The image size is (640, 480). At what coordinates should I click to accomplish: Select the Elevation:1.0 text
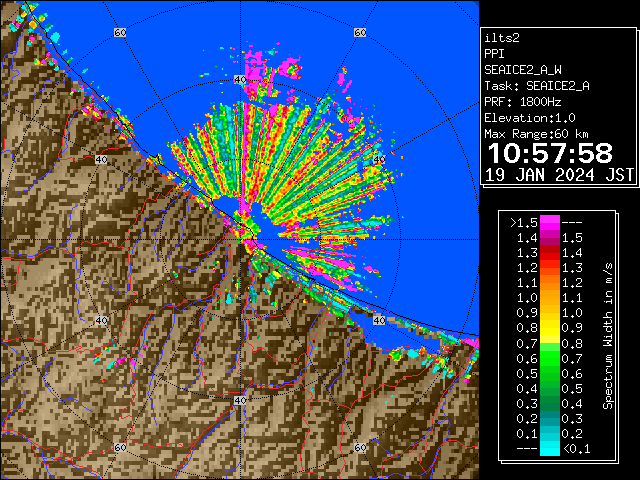click(530, 118)
